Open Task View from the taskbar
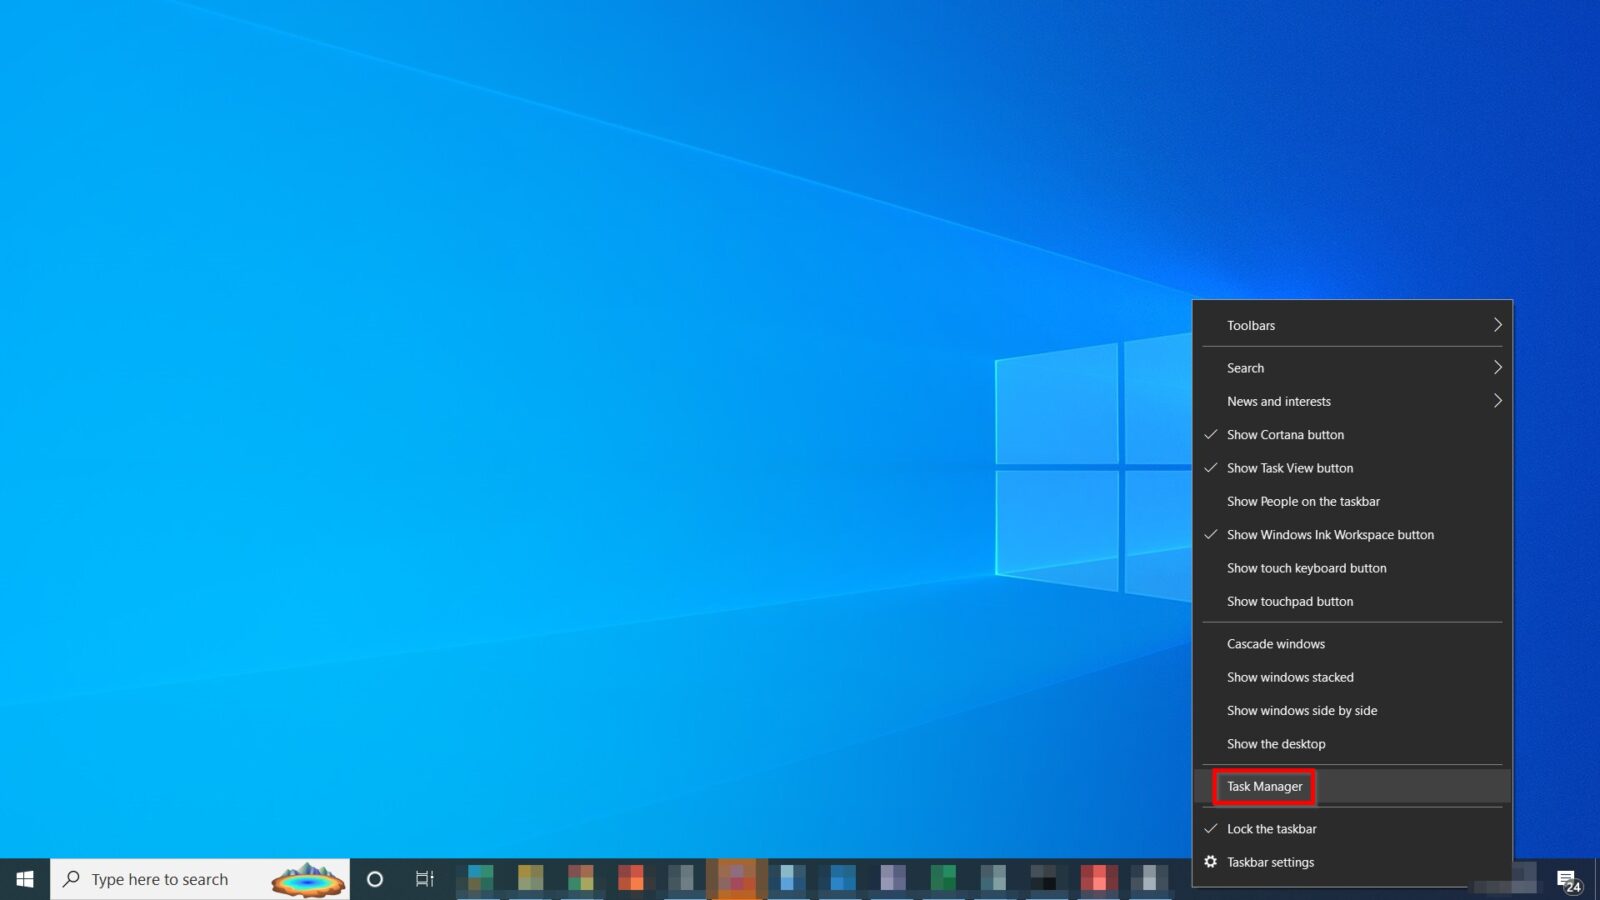Image resolution: width=1600 pixels, height=900 pixels. 425,879
